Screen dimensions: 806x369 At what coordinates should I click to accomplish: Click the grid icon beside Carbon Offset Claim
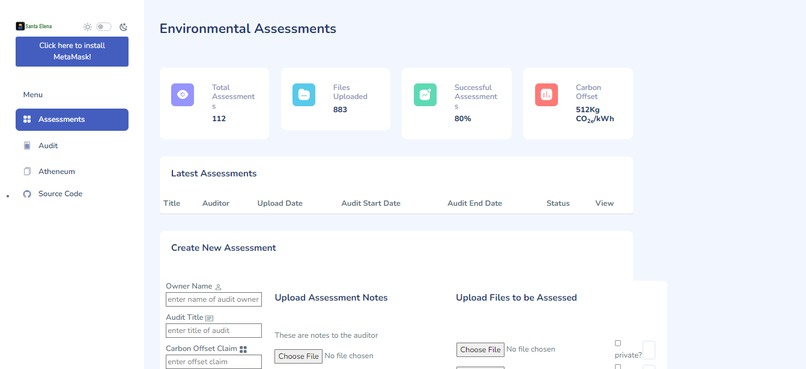pyautogui.click(x=243, y=349)
